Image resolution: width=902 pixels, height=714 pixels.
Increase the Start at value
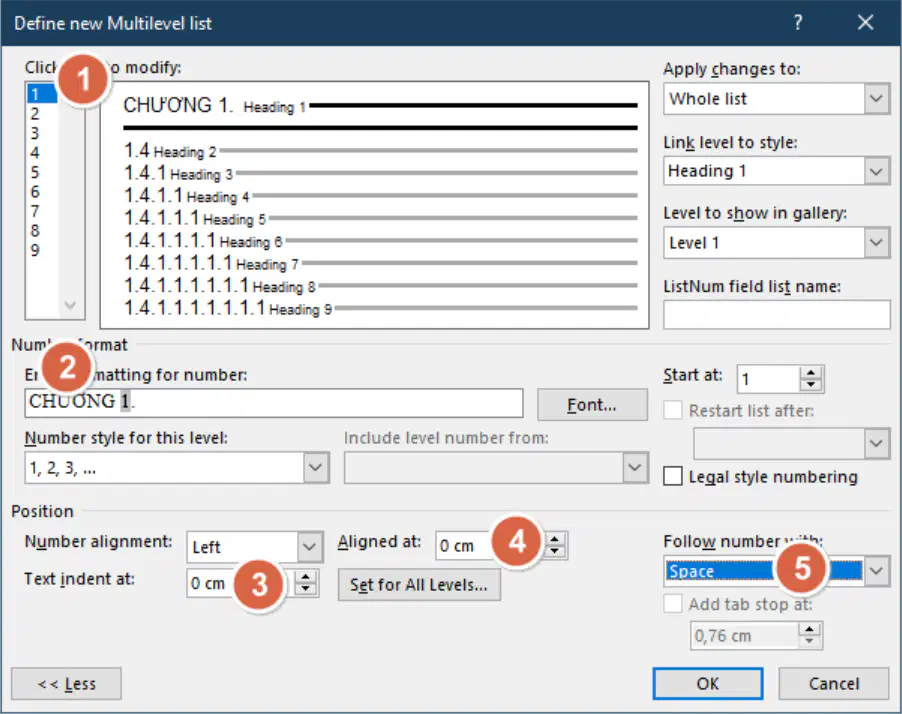tap(811, 373)
